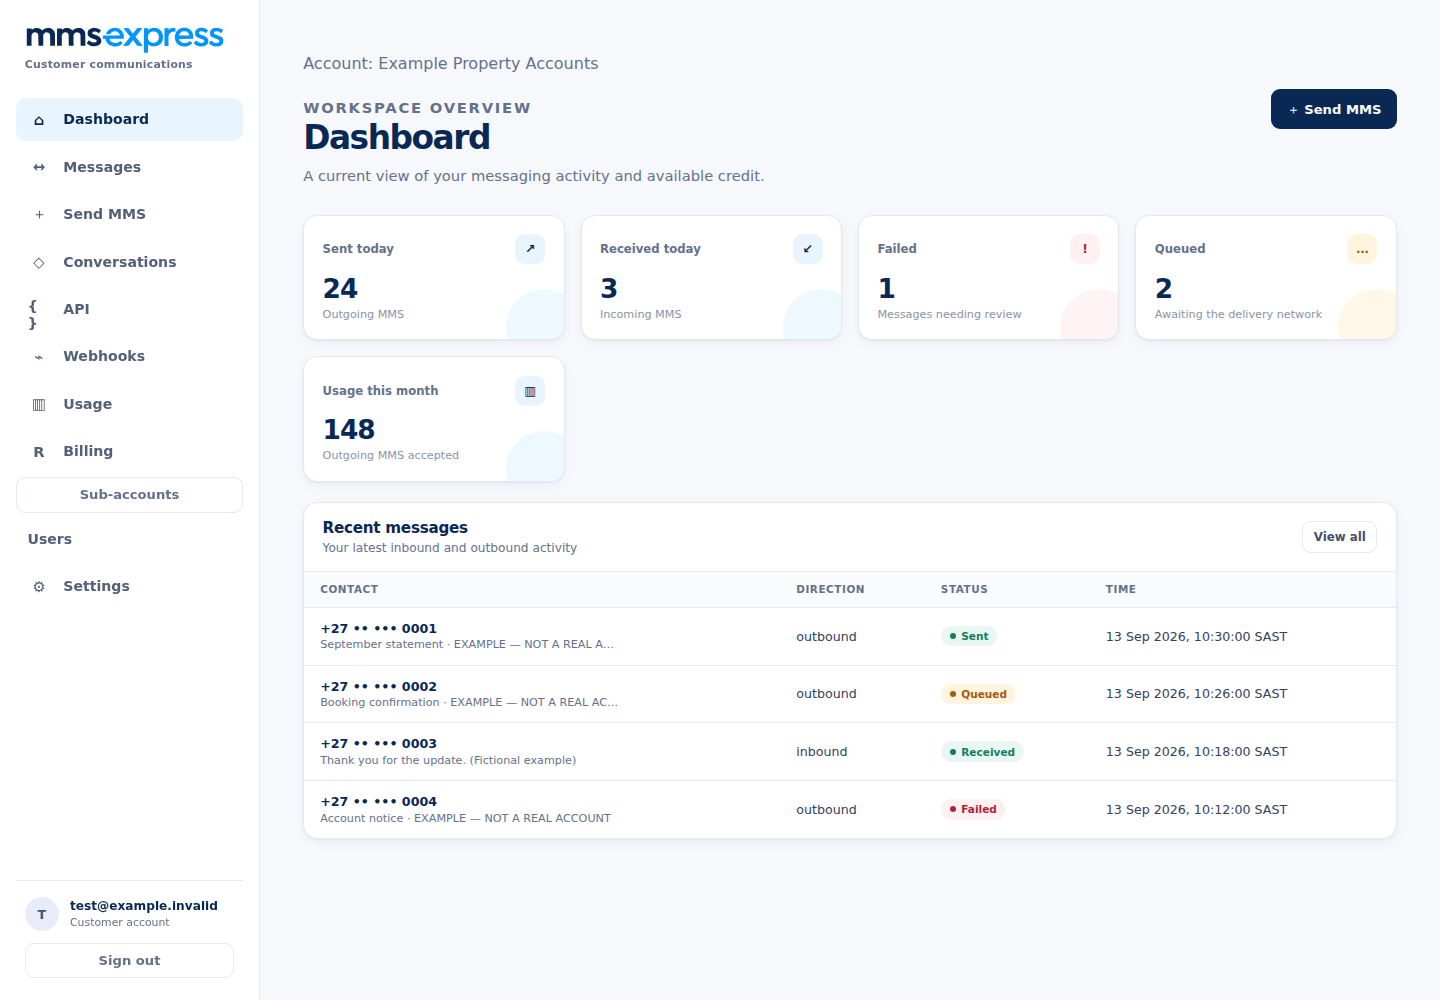Viewport: 1440px width, 1000px height.
Task: Click the API curly braces icon
Action: [33, 314]
